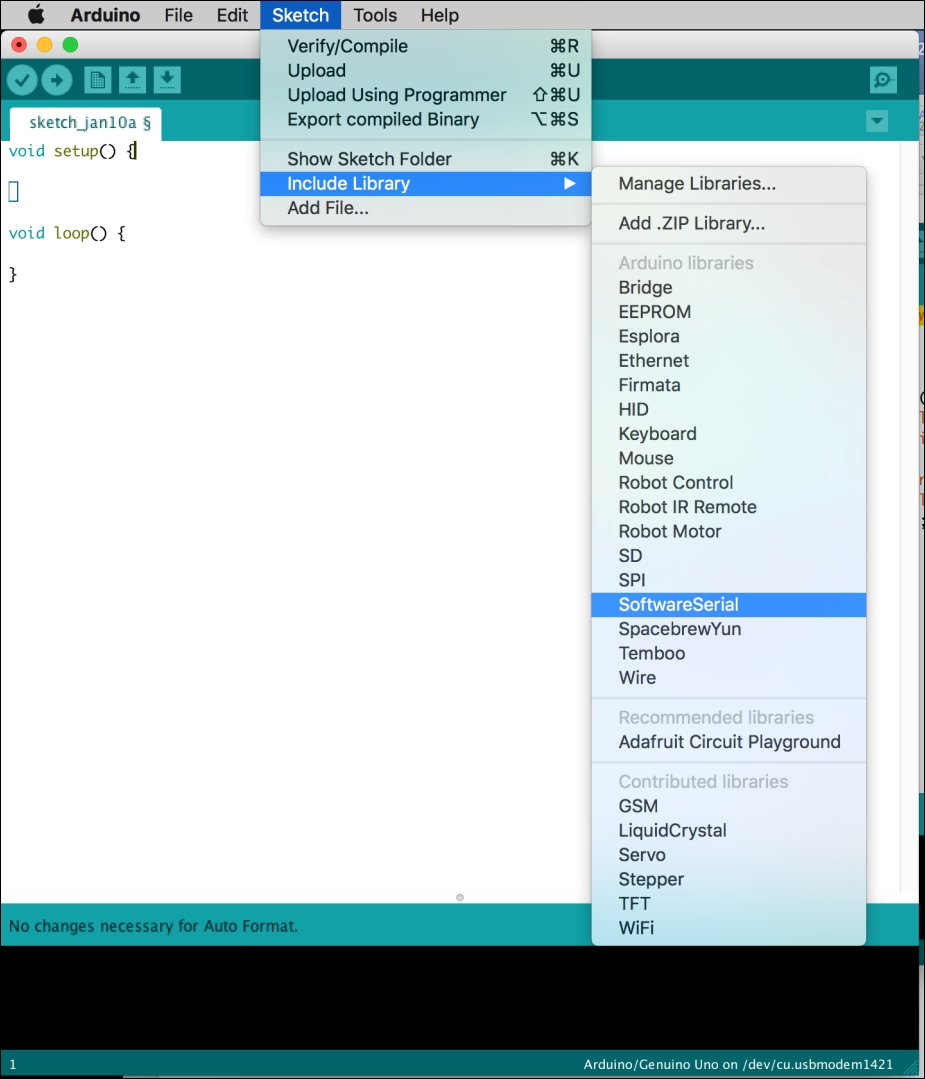
Task: Click the console divider handle dot
Action: [x=460, y=897]
